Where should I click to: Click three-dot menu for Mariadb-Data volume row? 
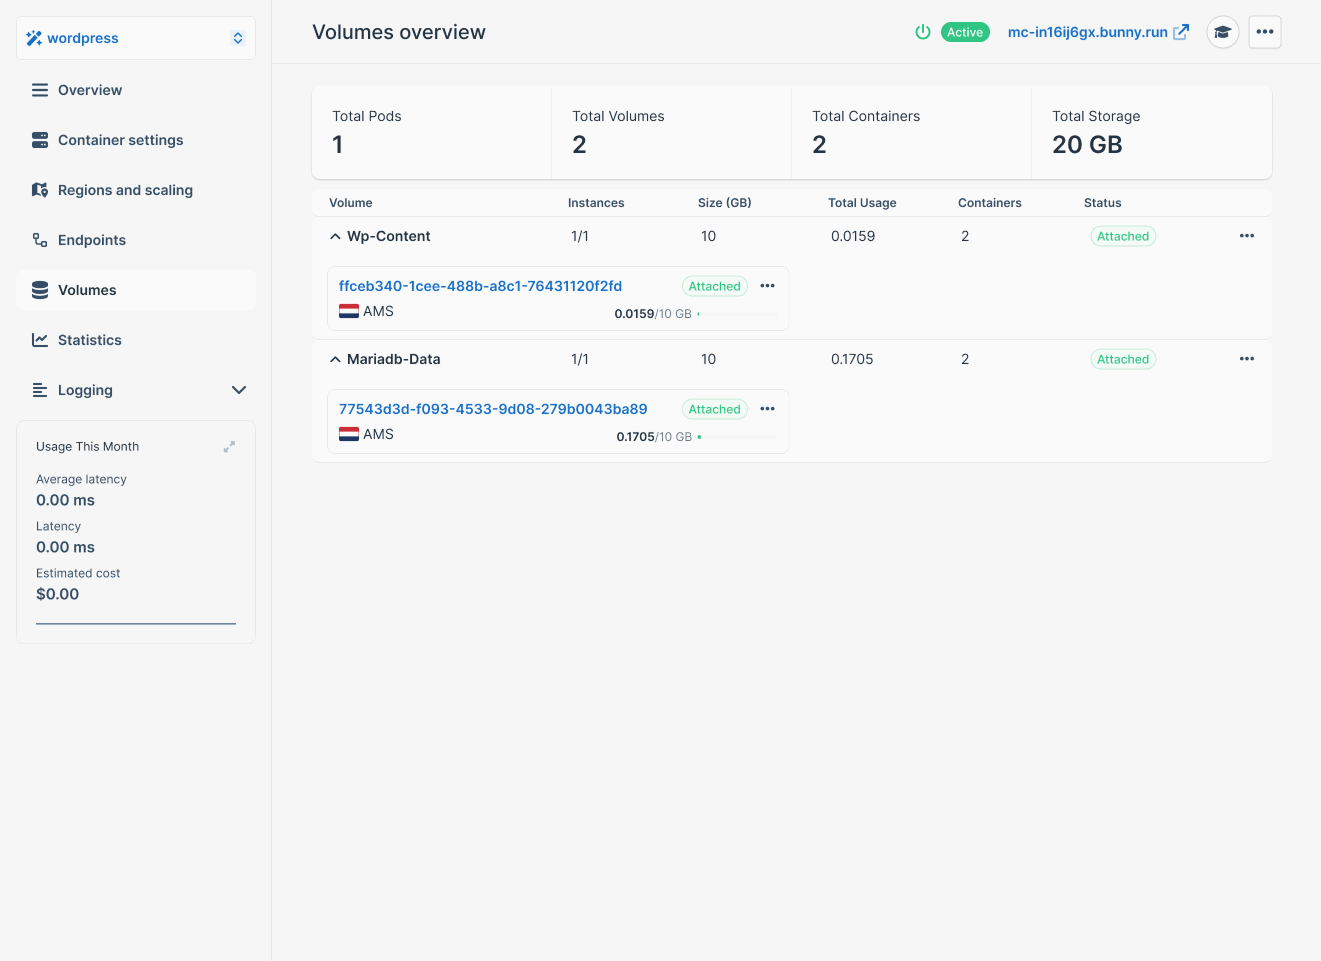[x=1246, y=359]
